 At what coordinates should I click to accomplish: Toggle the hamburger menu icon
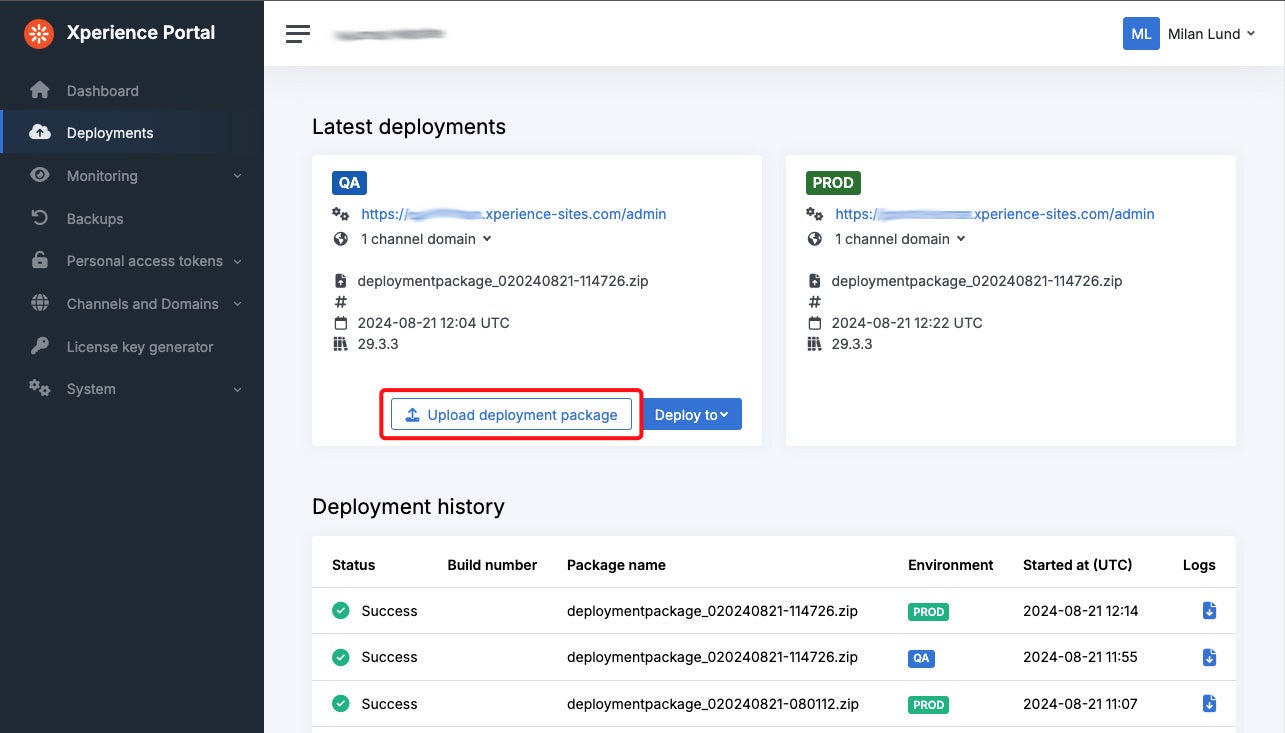click(x=298, y=34)
